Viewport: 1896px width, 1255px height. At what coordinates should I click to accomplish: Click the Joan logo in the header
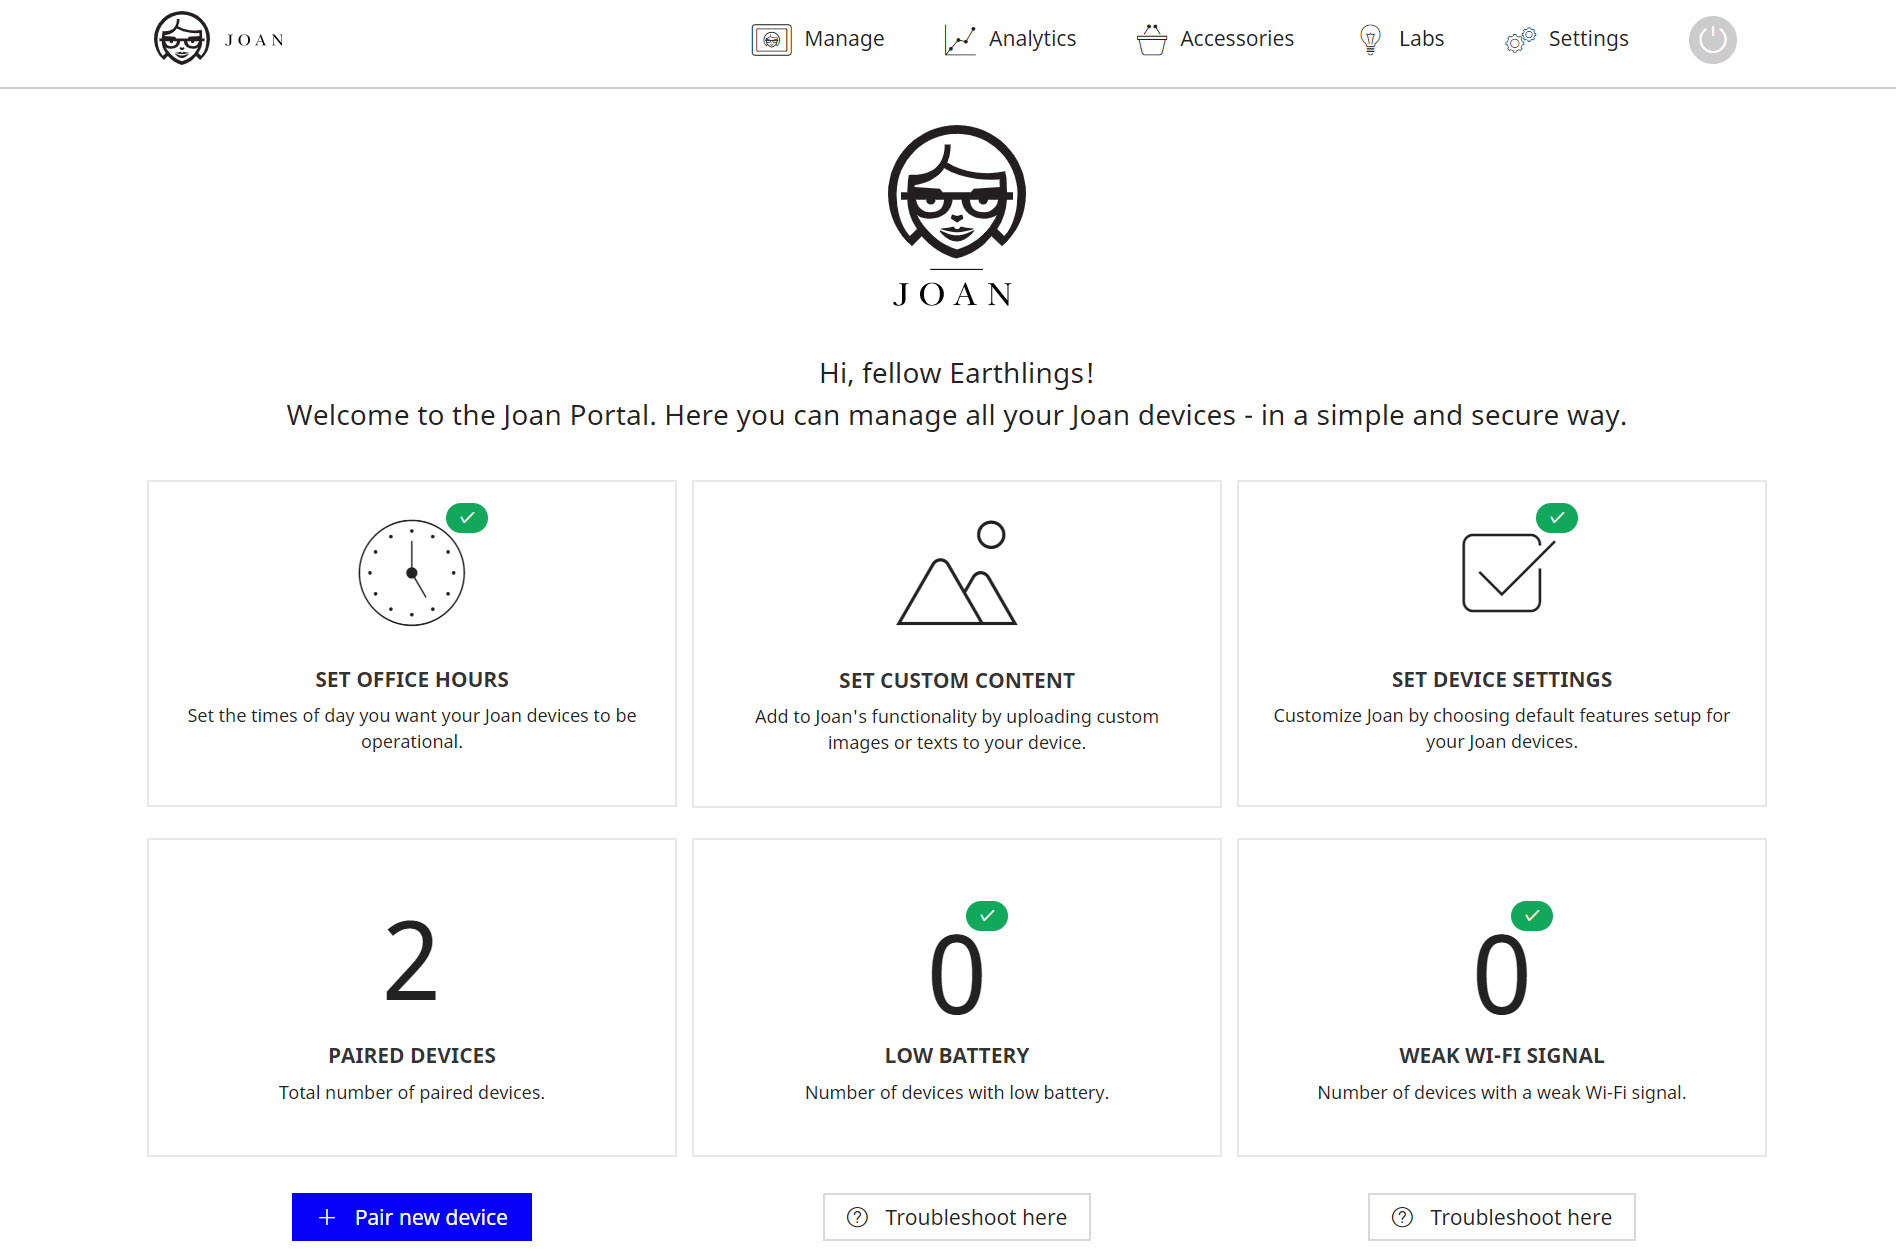[219, 39]
